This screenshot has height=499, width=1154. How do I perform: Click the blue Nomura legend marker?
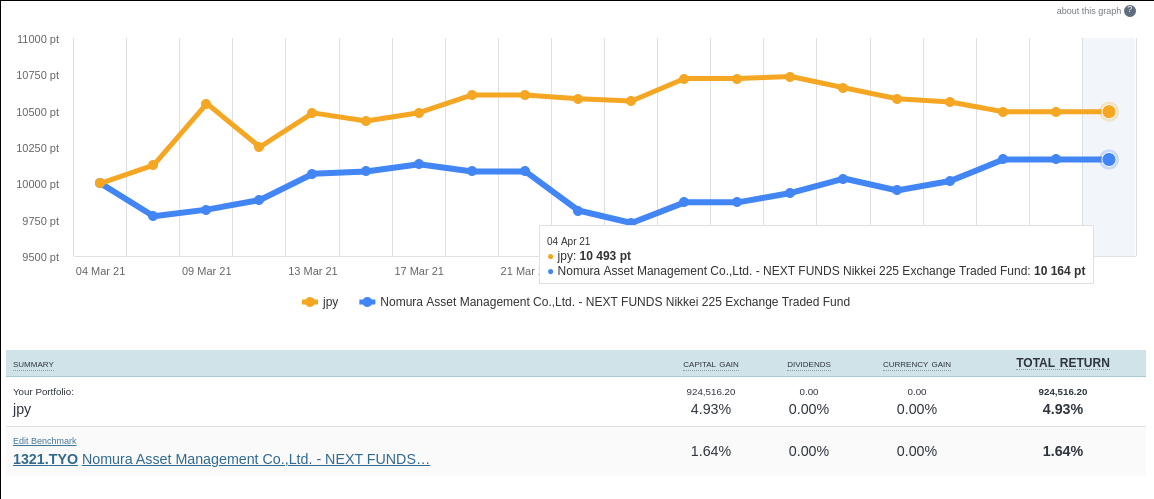367,302
